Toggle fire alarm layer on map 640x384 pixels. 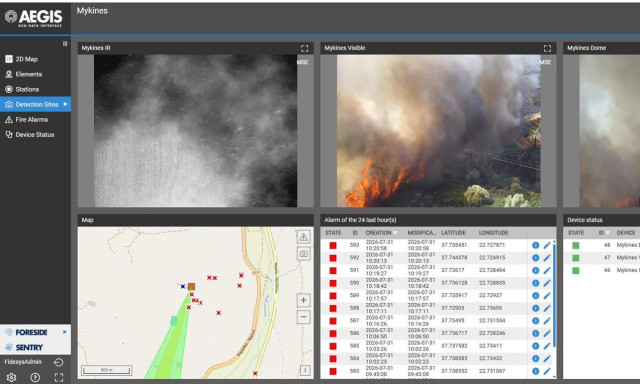click(x=303, y=237)
